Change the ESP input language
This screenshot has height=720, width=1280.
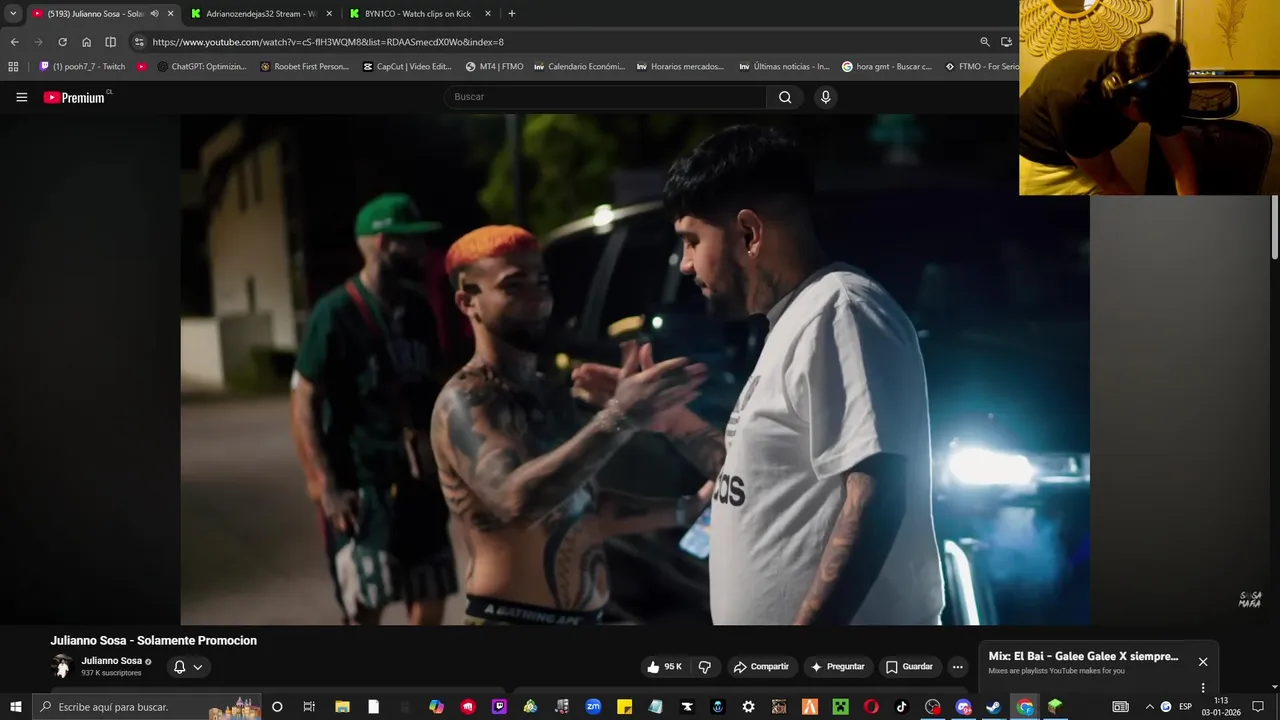click(1186, 707)
